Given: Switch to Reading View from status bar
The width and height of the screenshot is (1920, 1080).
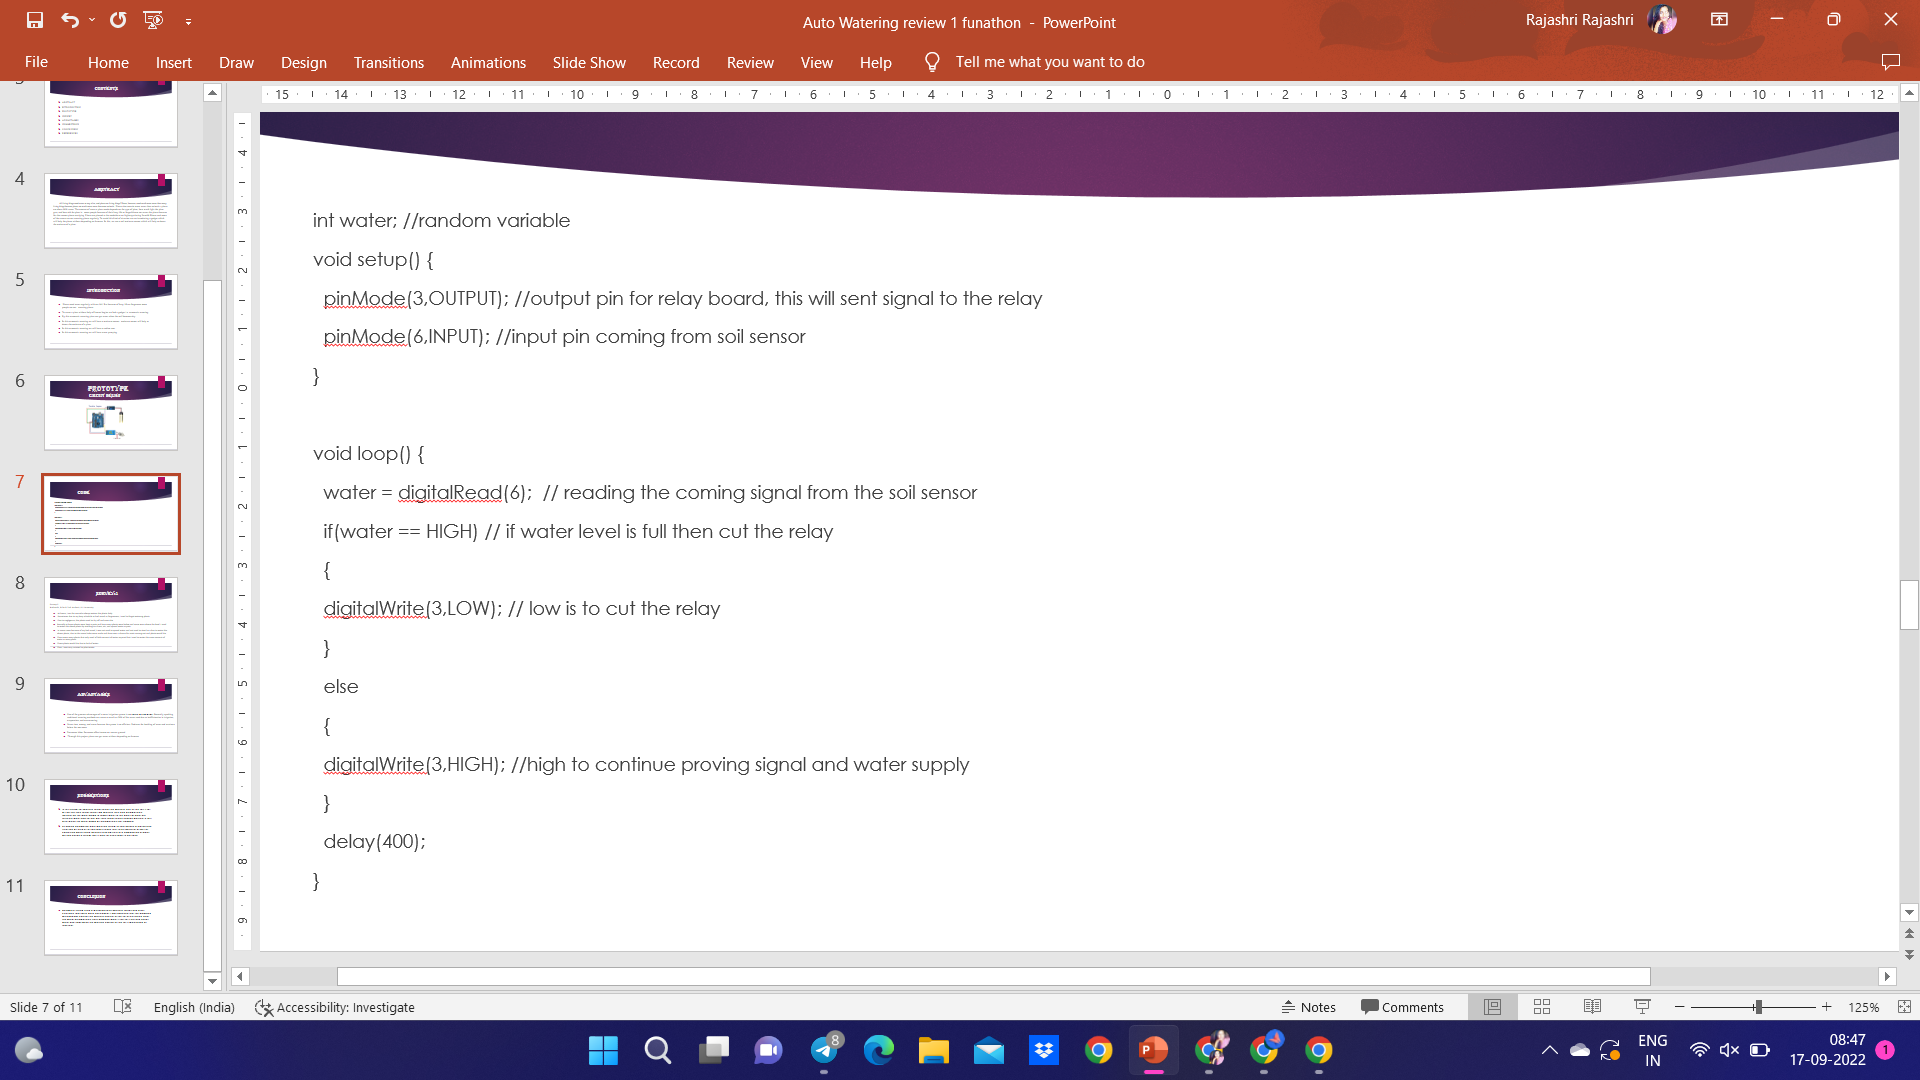Looking at the screenshot, I should click(1592, 1007).
